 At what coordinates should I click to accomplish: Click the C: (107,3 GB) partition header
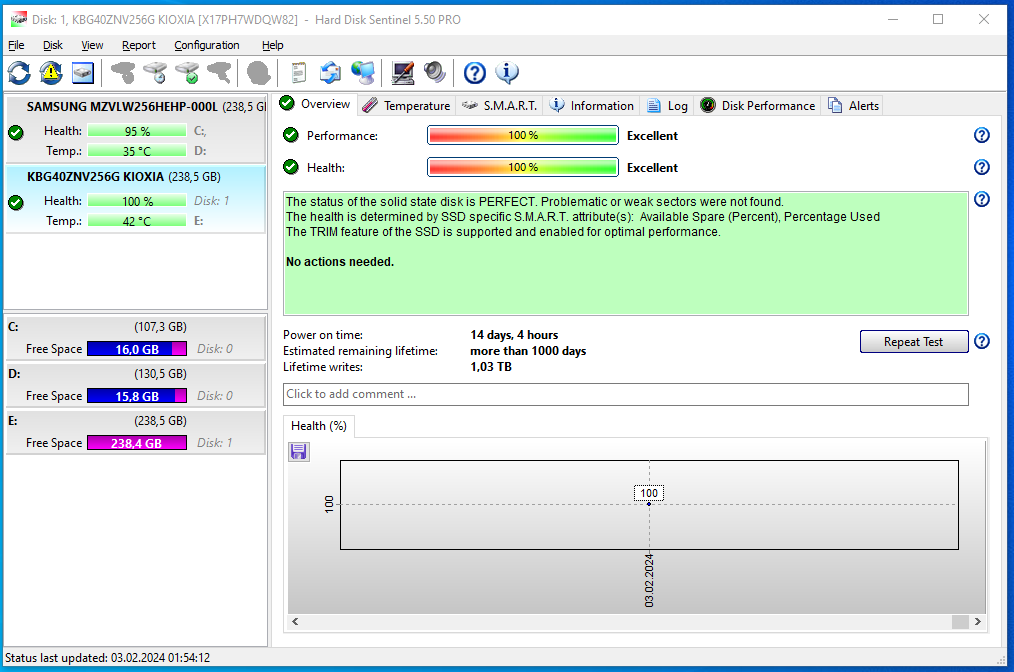click(x=136, y=327)
